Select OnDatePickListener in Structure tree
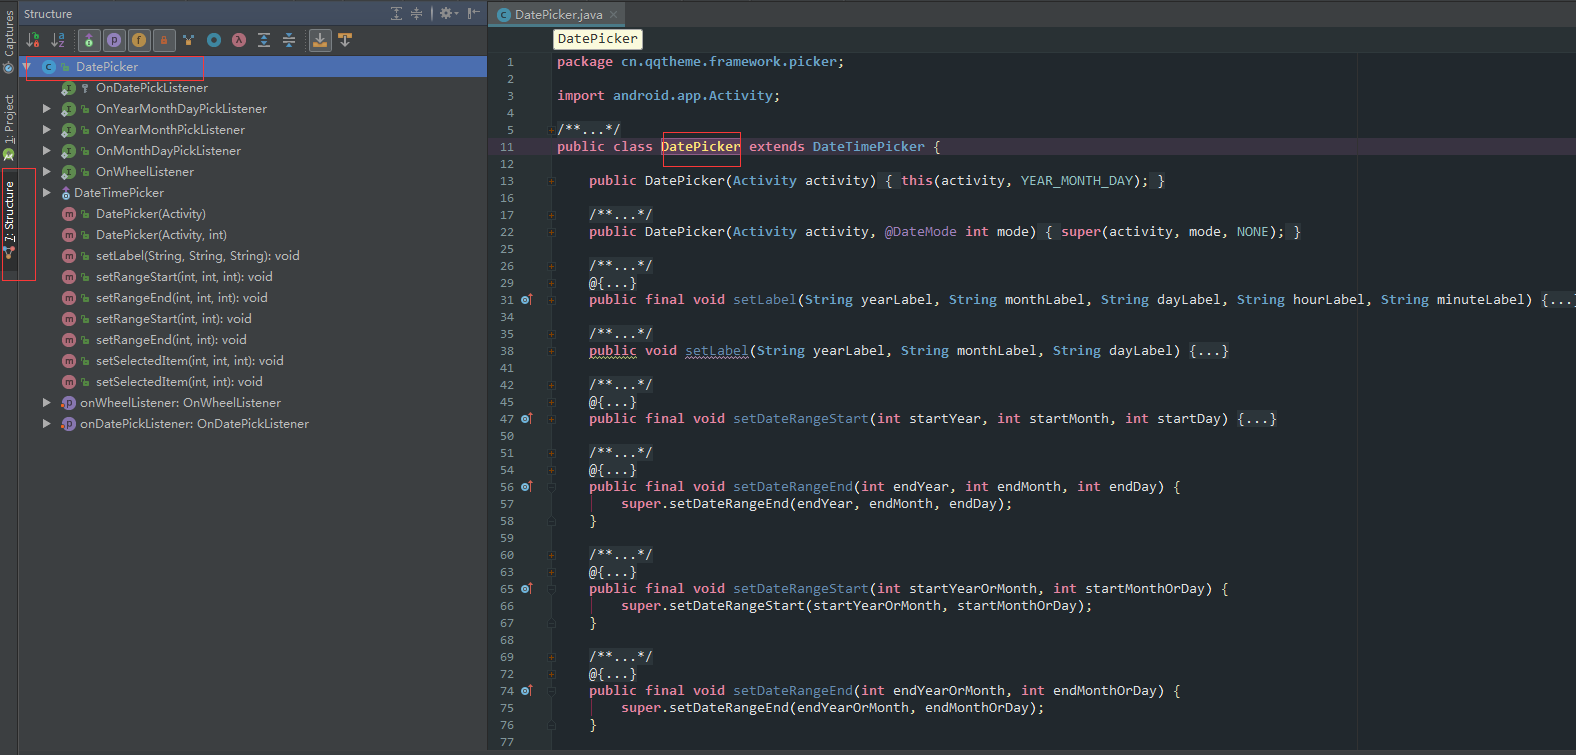This screenshot has width=1576, height=755. (x=152, y=88)
